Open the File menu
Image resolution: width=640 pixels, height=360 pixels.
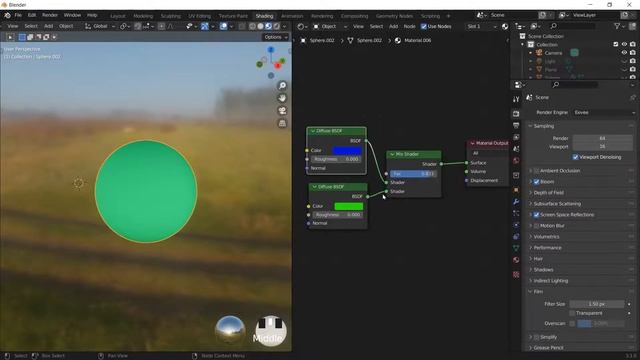click(18, 15)
